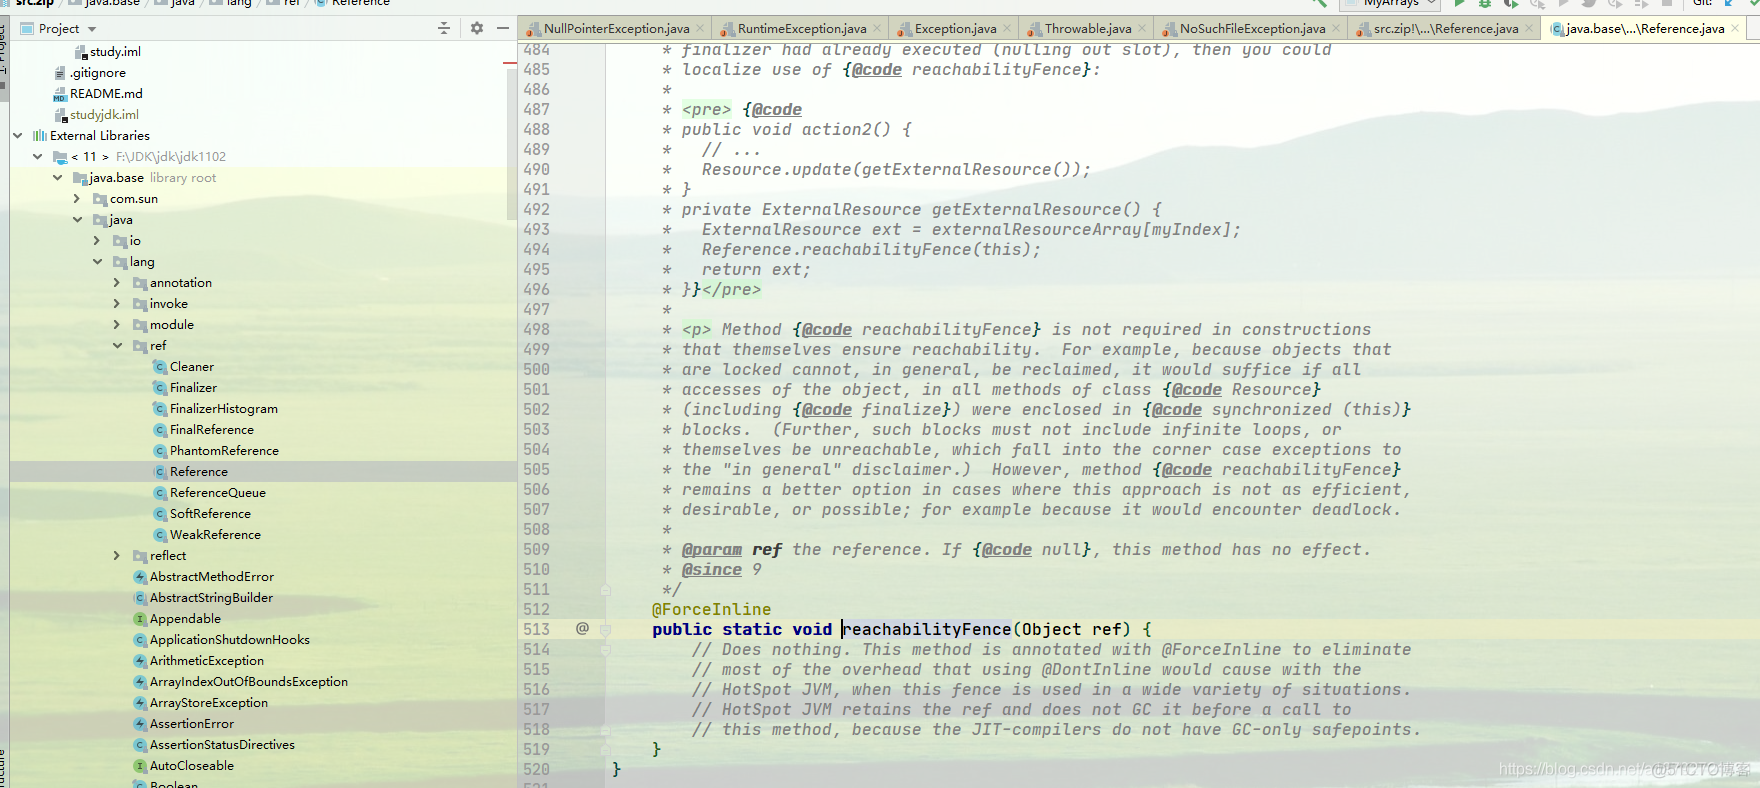Click AbstractStringBuilder in tree
Screen dimensions: 1760x788
(x=211, y=598)
